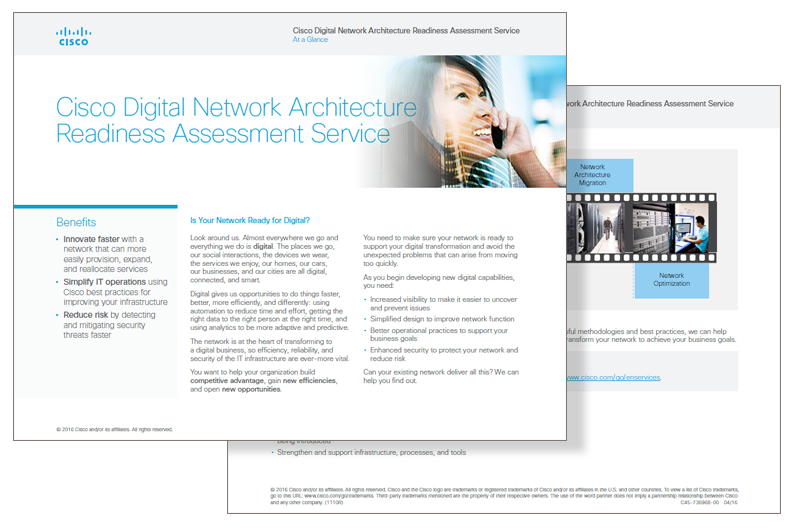Click 'Better operational practices' bullet point

point(437,335)
